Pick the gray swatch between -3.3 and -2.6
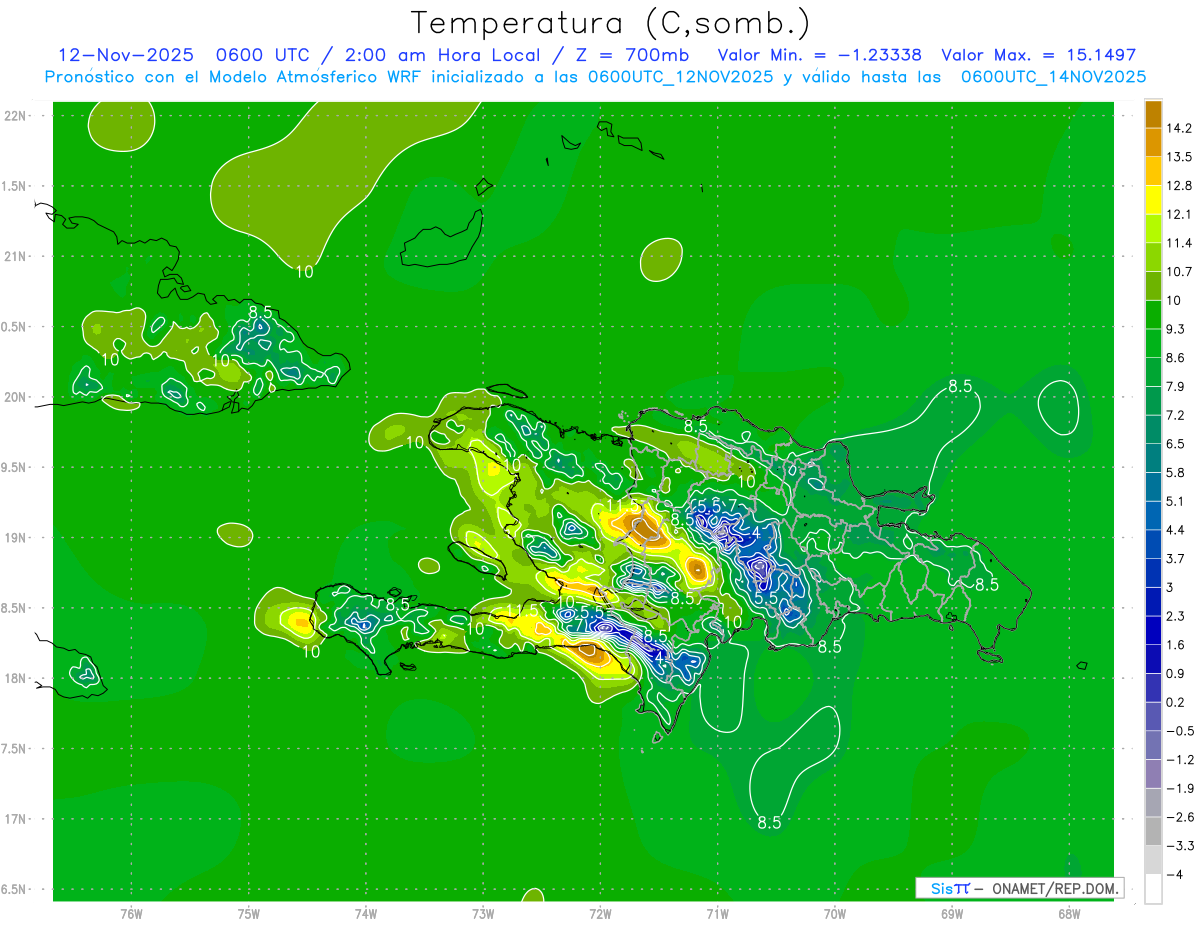Screen dimensions: 1200x927 pyautogui.click(x=1153, y=831)
